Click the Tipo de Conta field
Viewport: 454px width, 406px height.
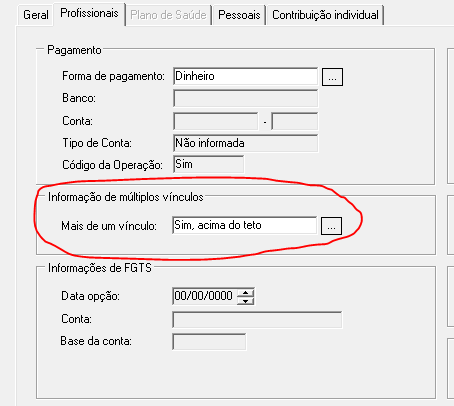click(245, 143)
